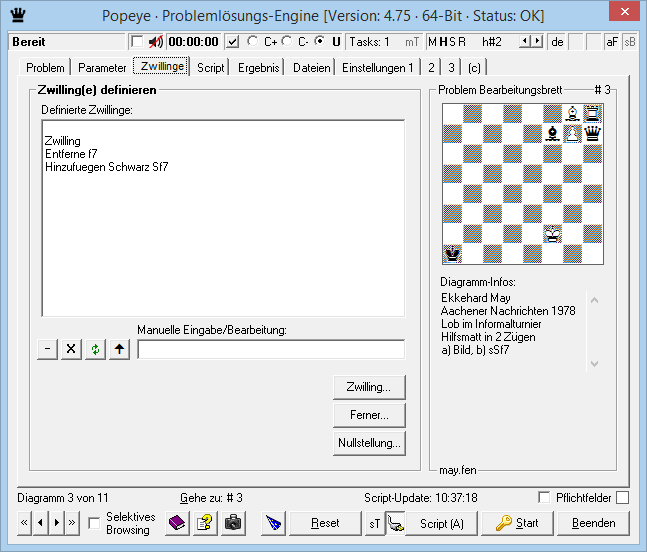Click the X delete twin button
This screenshot has width=647, height=552.
71,349
